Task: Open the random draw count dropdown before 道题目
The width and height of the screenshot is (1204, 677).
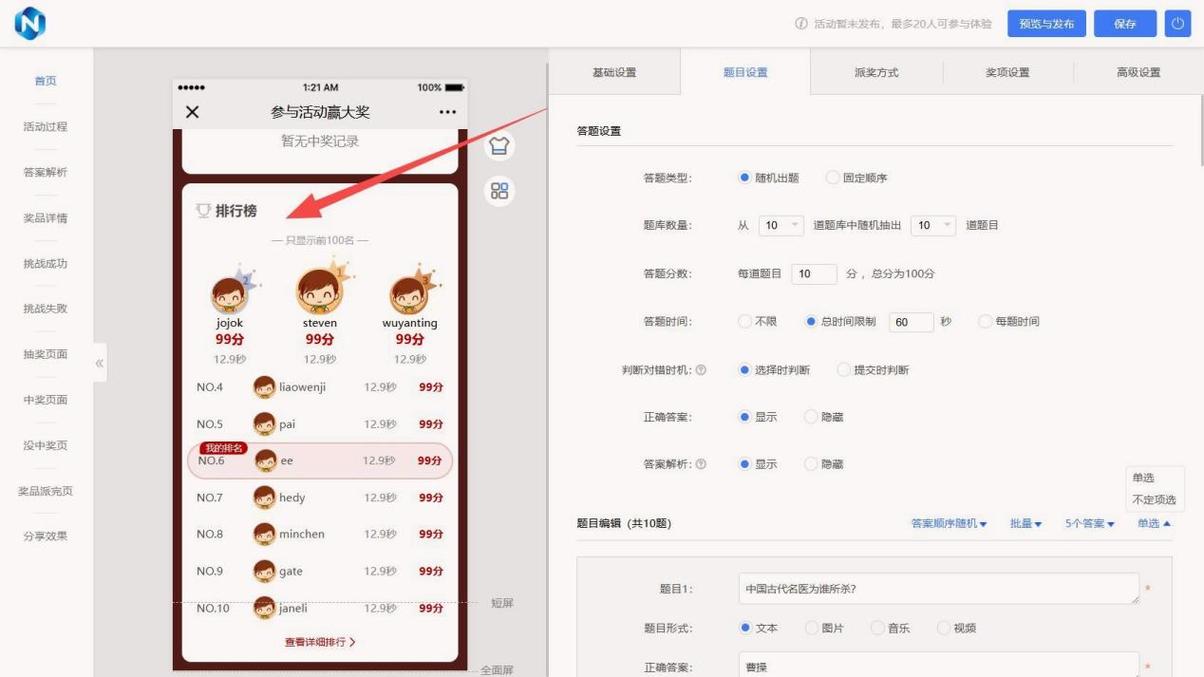Action: 933,226
